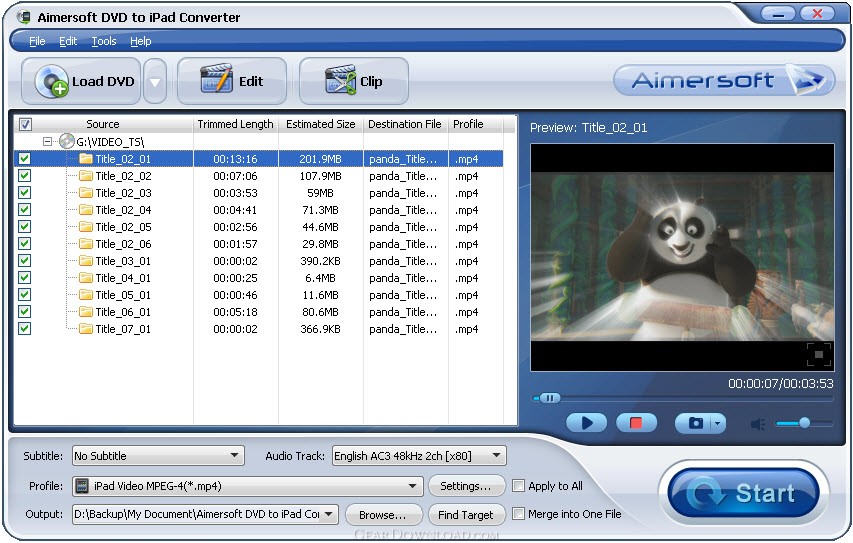Click the Start conversion button
853x543 pixels.
pos(744,493)
